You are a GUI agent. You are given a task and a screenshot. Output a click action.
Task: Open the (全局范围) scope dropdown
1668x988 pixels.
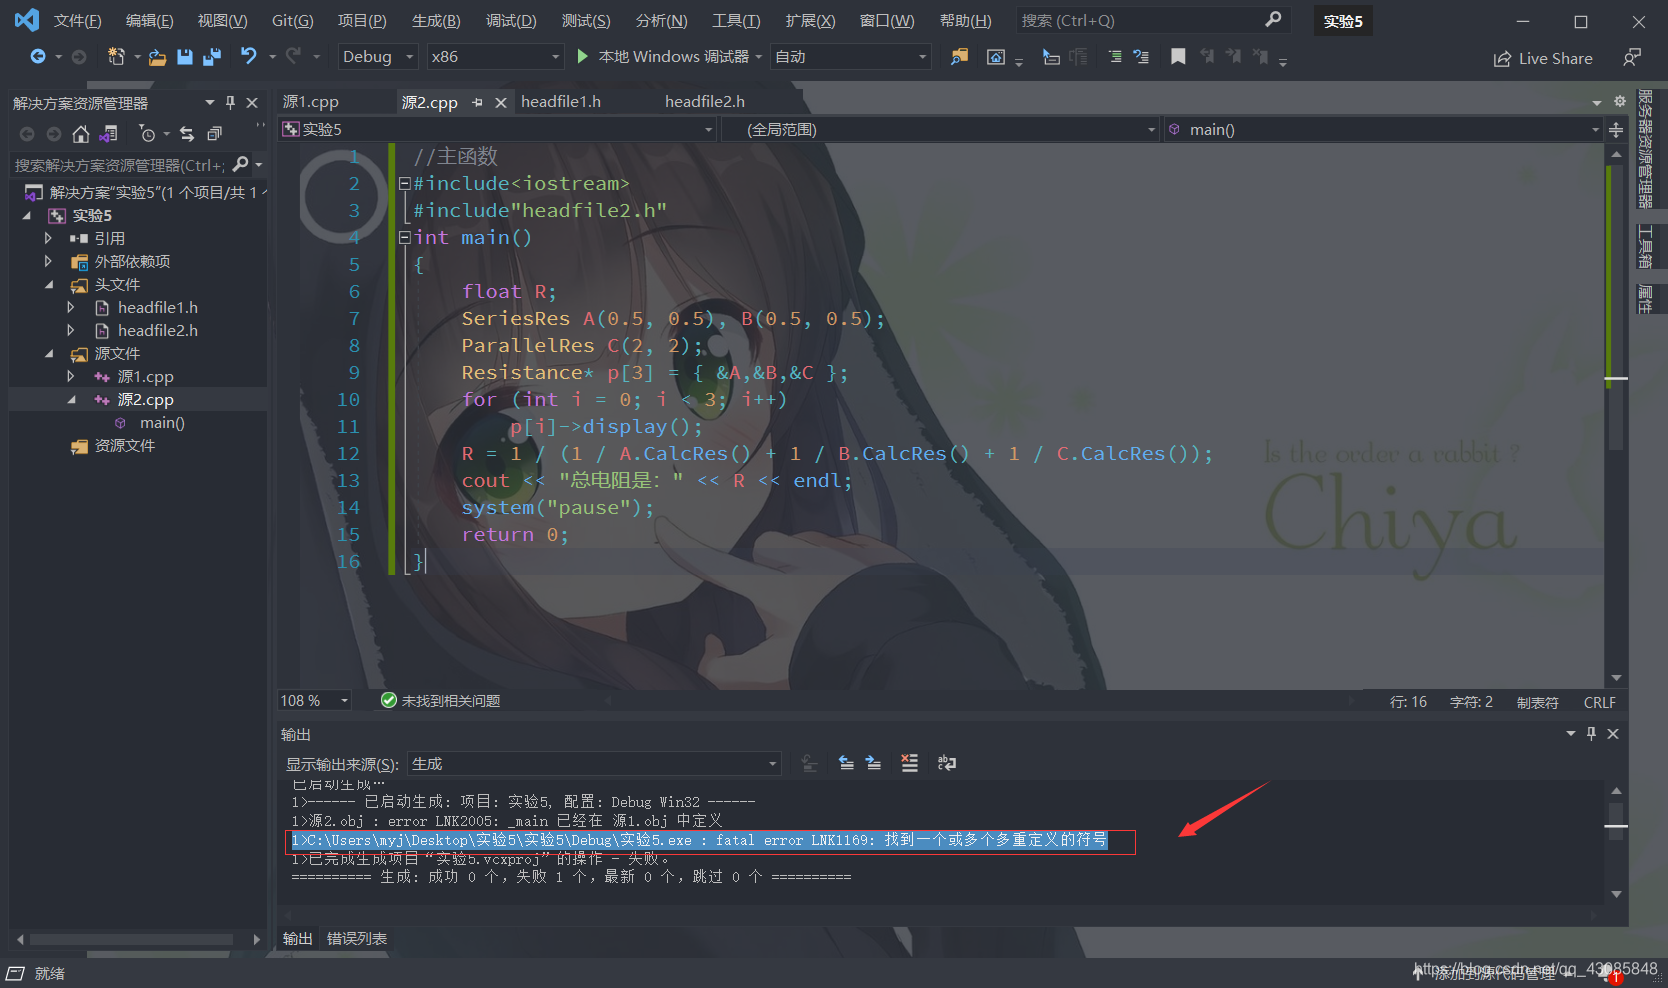tap(940, 129)
